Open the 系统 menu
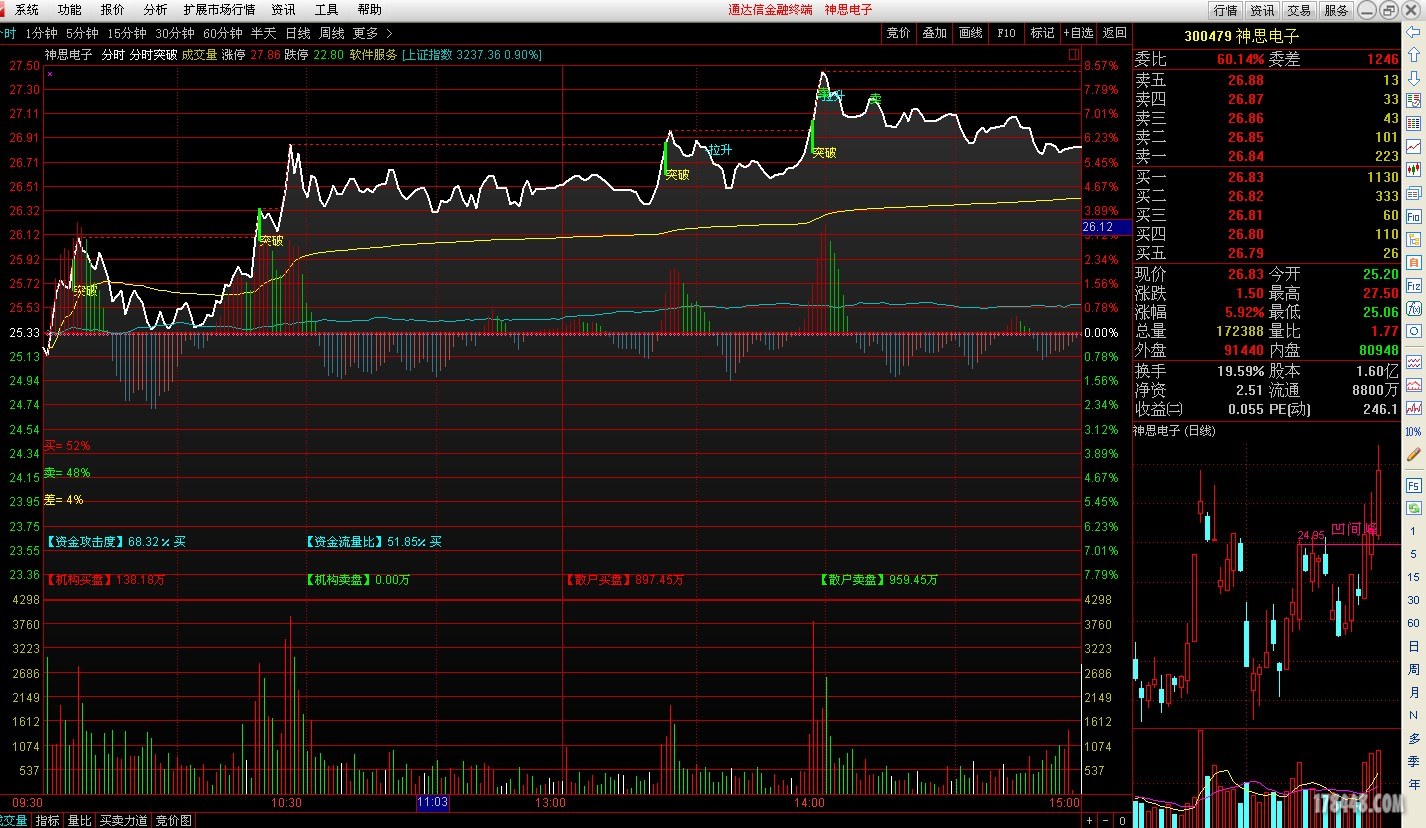1426x828 pixels. (x=27, y=9)
